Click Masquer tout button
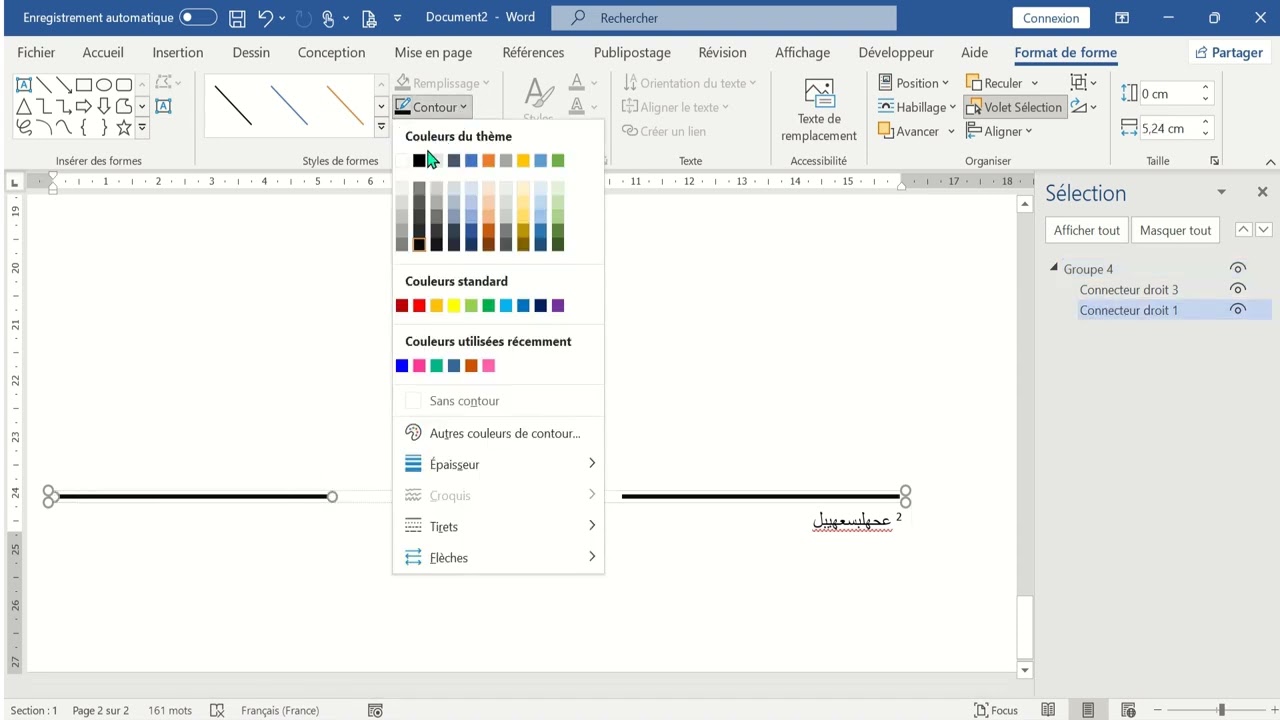1280x720 pixels. point(1175,230)
